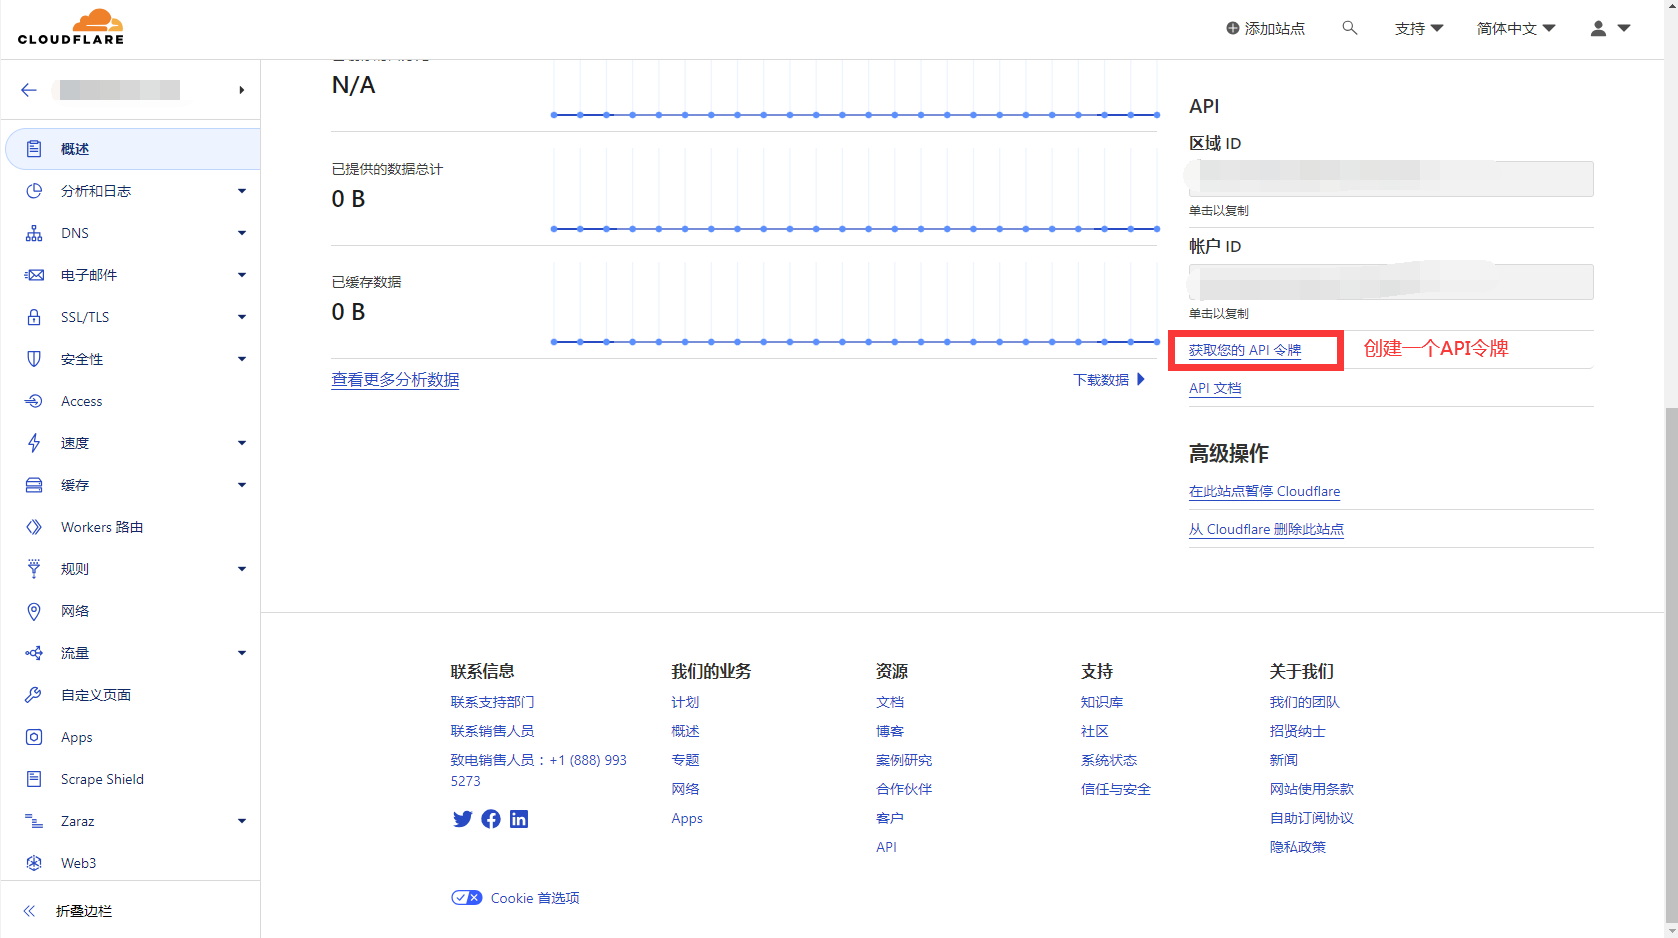Open Cloudflare Facebook page icon
The width and height of the screenshot is (1678, 938).
(491, 819)
